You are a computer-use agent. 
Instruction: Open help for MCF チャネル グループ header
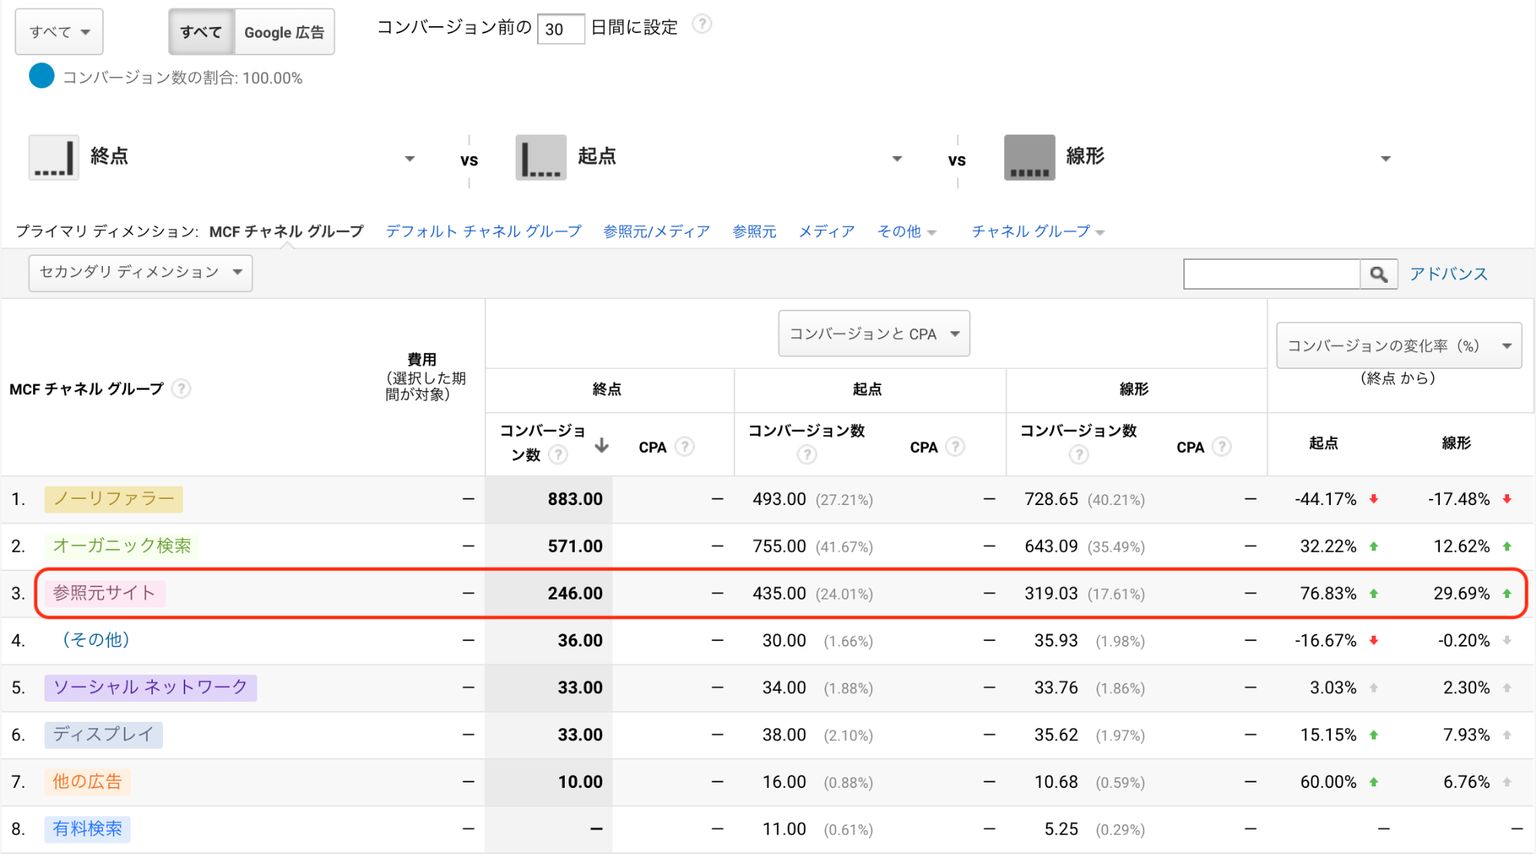tap(181, 389)
